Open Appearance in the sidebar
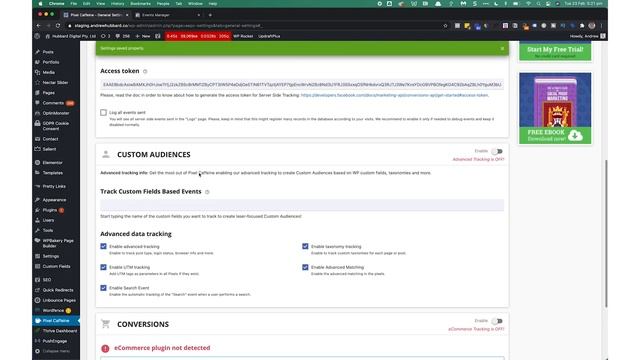The image size is (640, 360). pyautogui.click(x=54, y=200)
